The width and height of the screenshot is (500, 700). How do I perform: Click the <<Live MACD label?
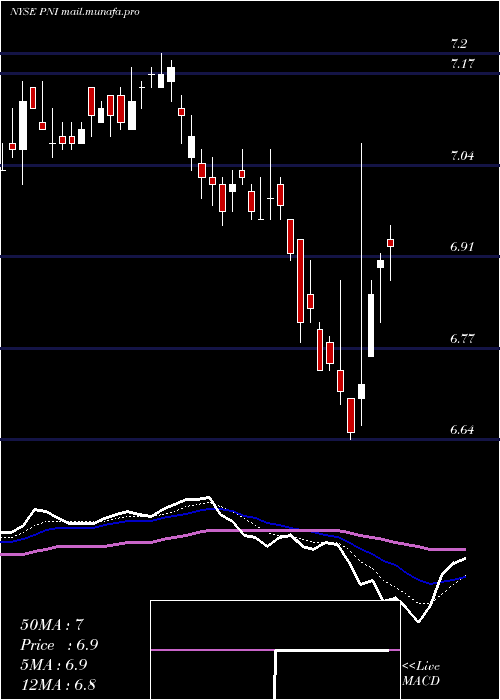[x=421, y=673]
